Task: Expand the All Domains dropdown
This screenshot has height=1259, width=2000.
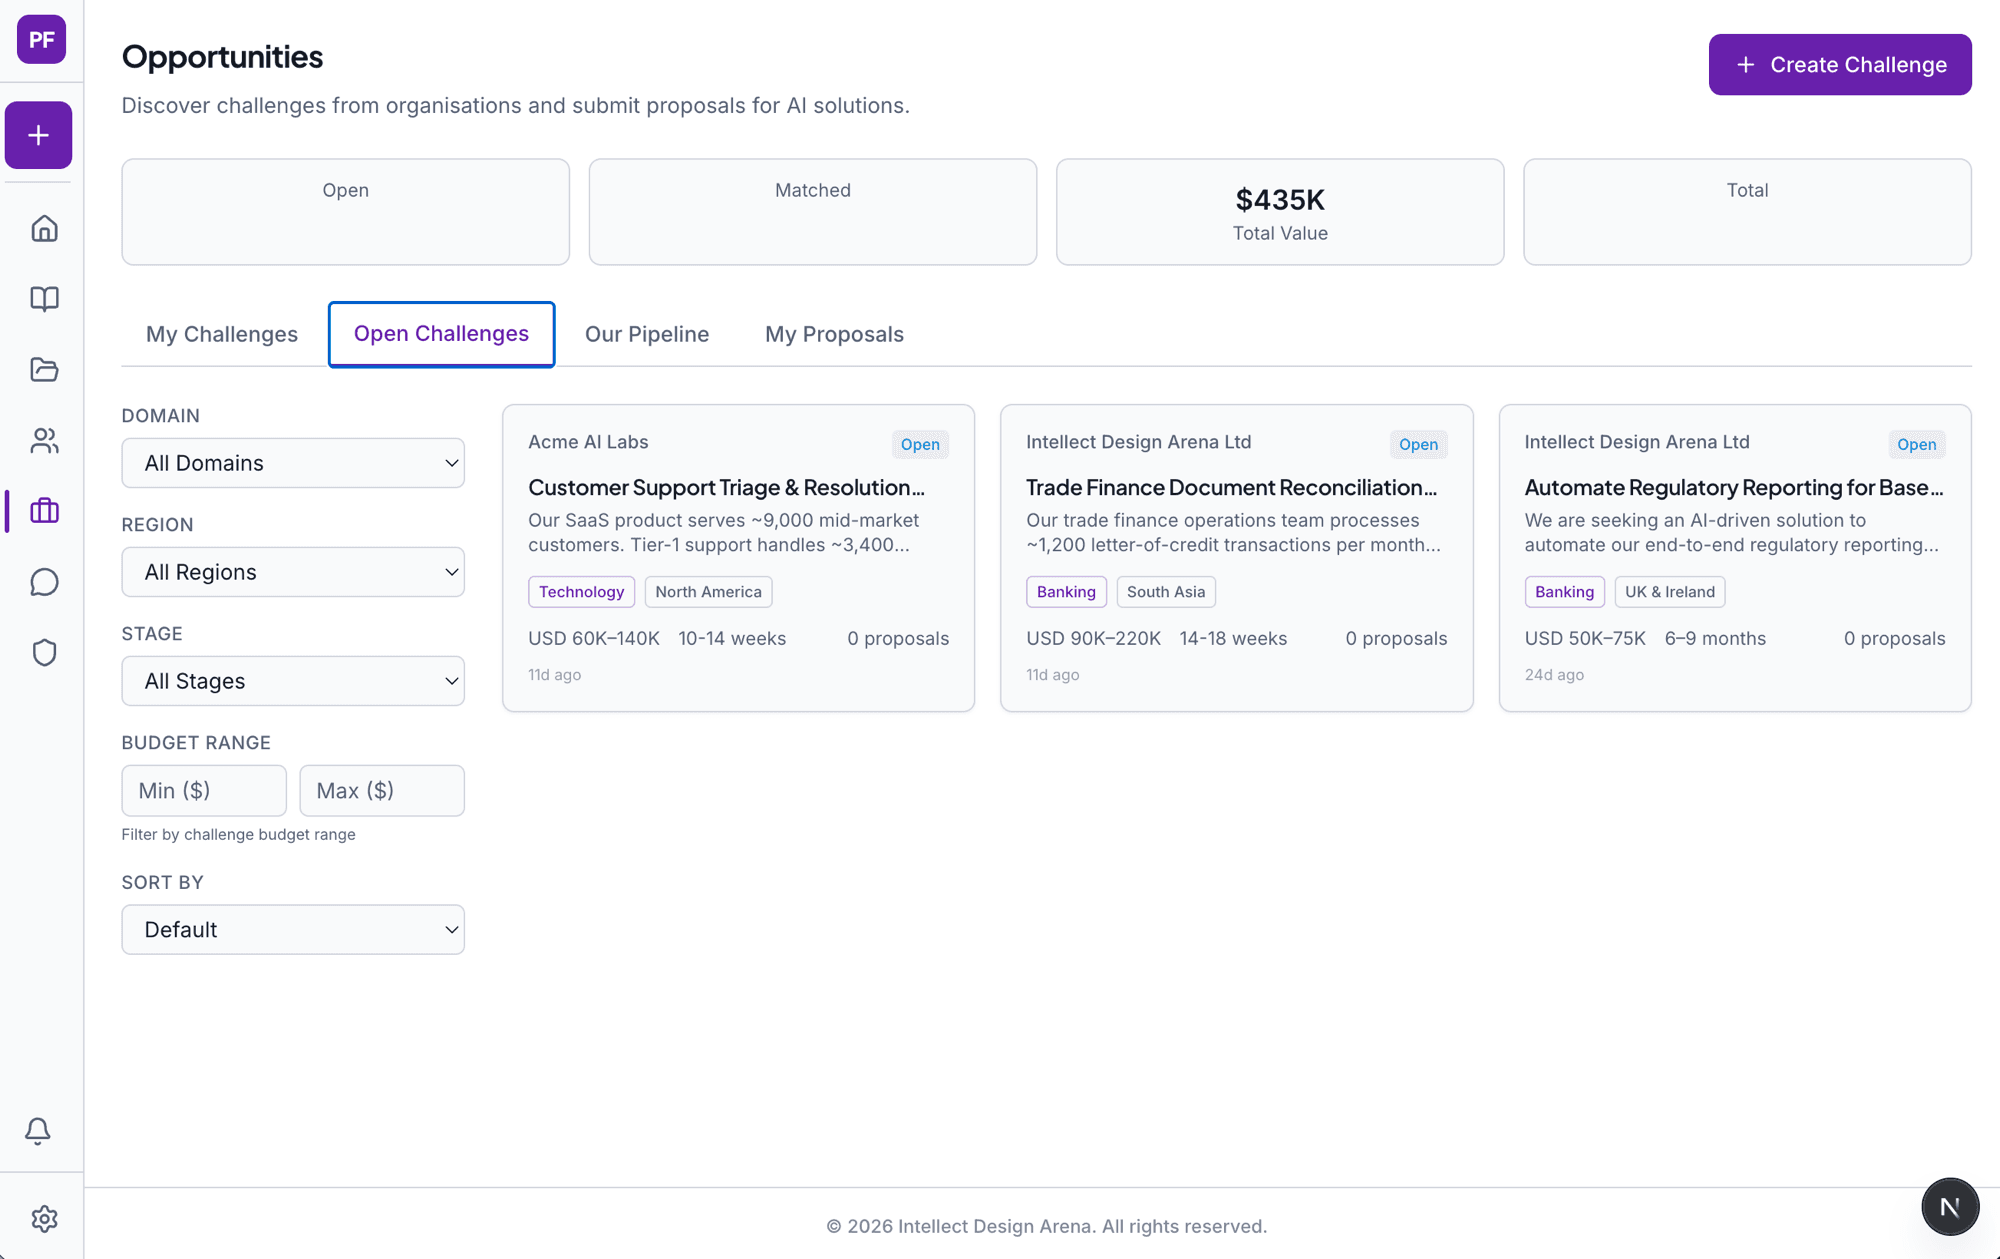Action: click(293, 463)
